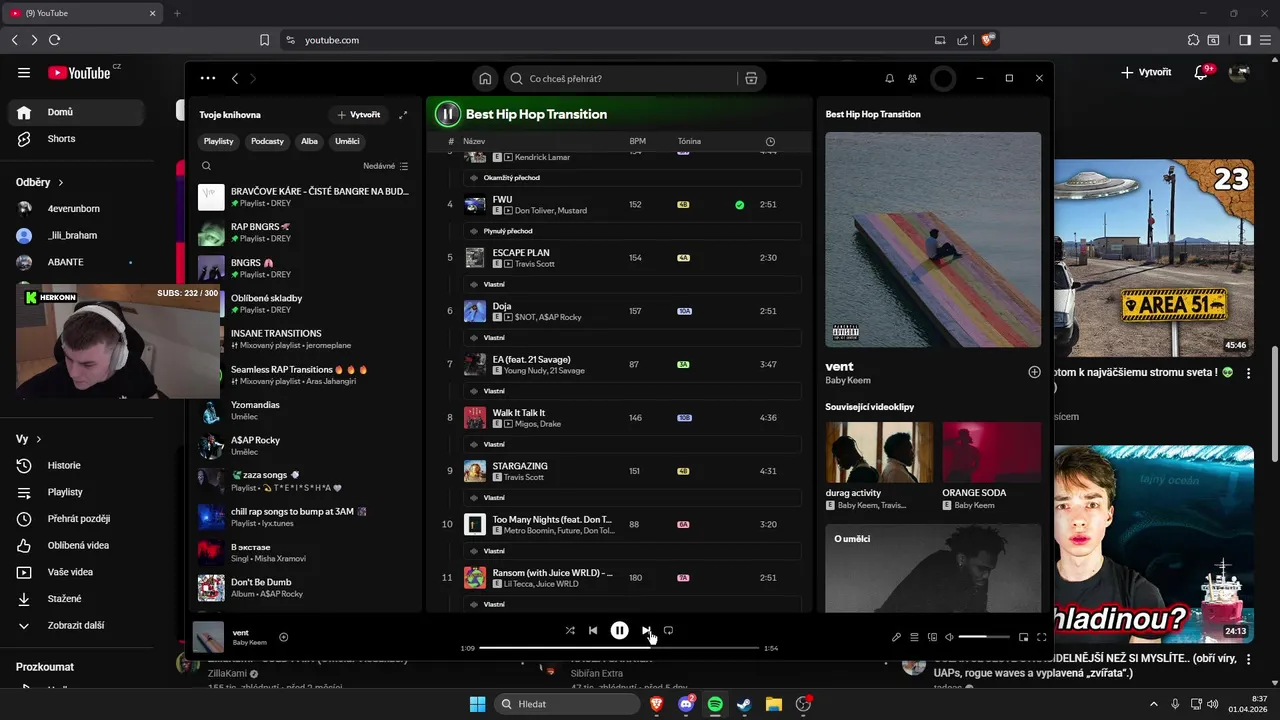Open durag activity related video thumbnail
The width and height of the screenshot is (1280, 720).
click(x=879, y=452)
